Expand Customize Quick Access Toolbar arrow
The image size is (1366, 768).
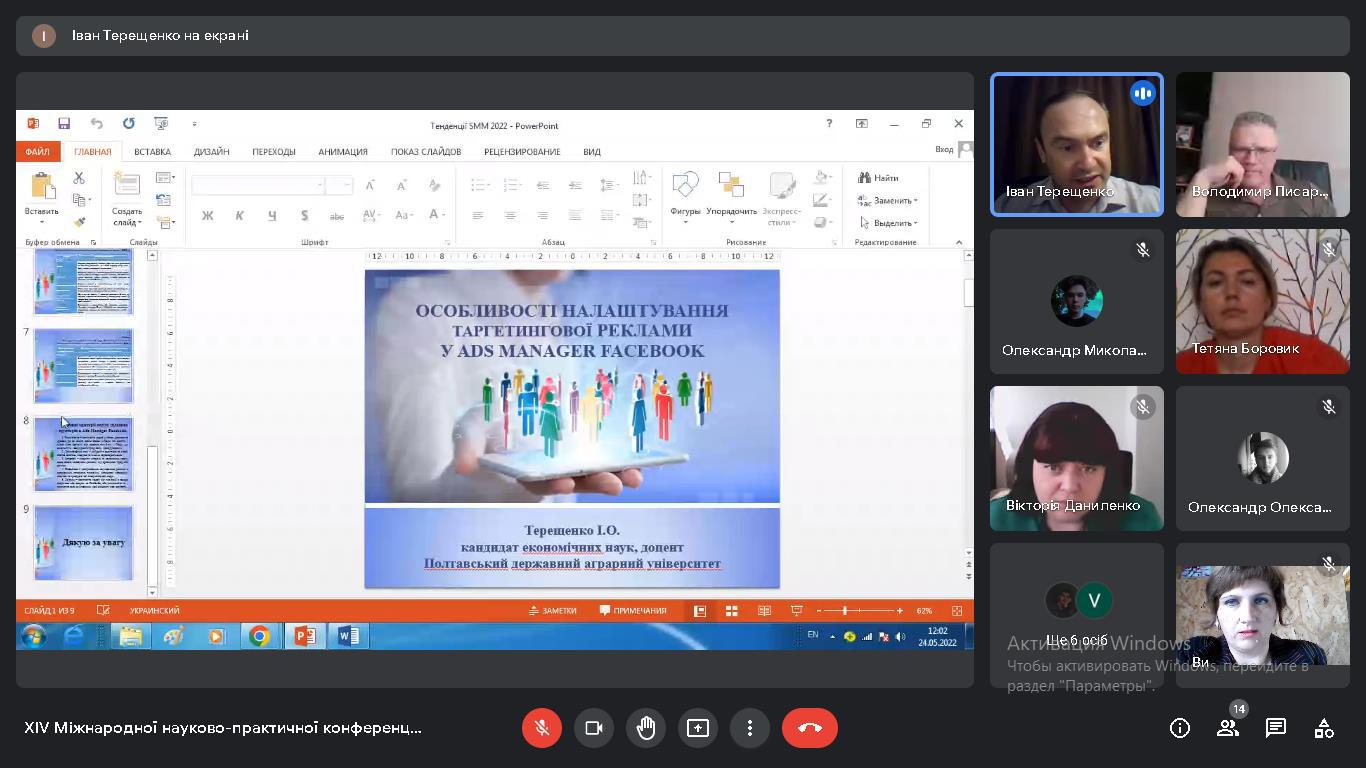point(194,124)
